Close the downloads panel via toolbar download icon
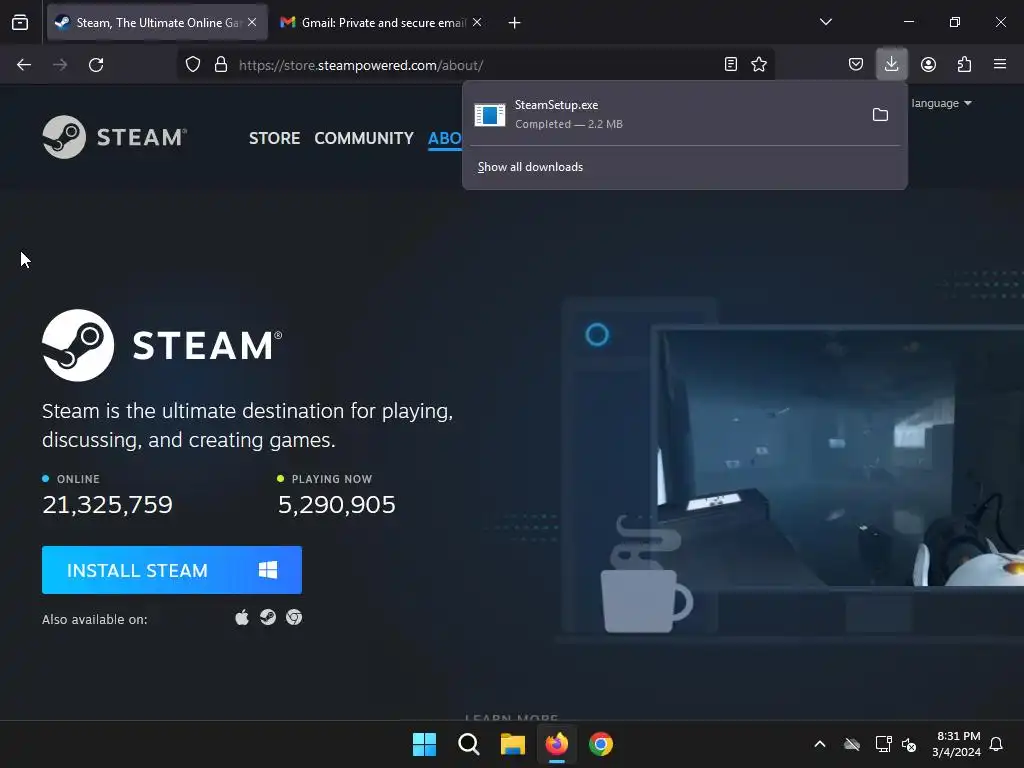 click(891, 64)
